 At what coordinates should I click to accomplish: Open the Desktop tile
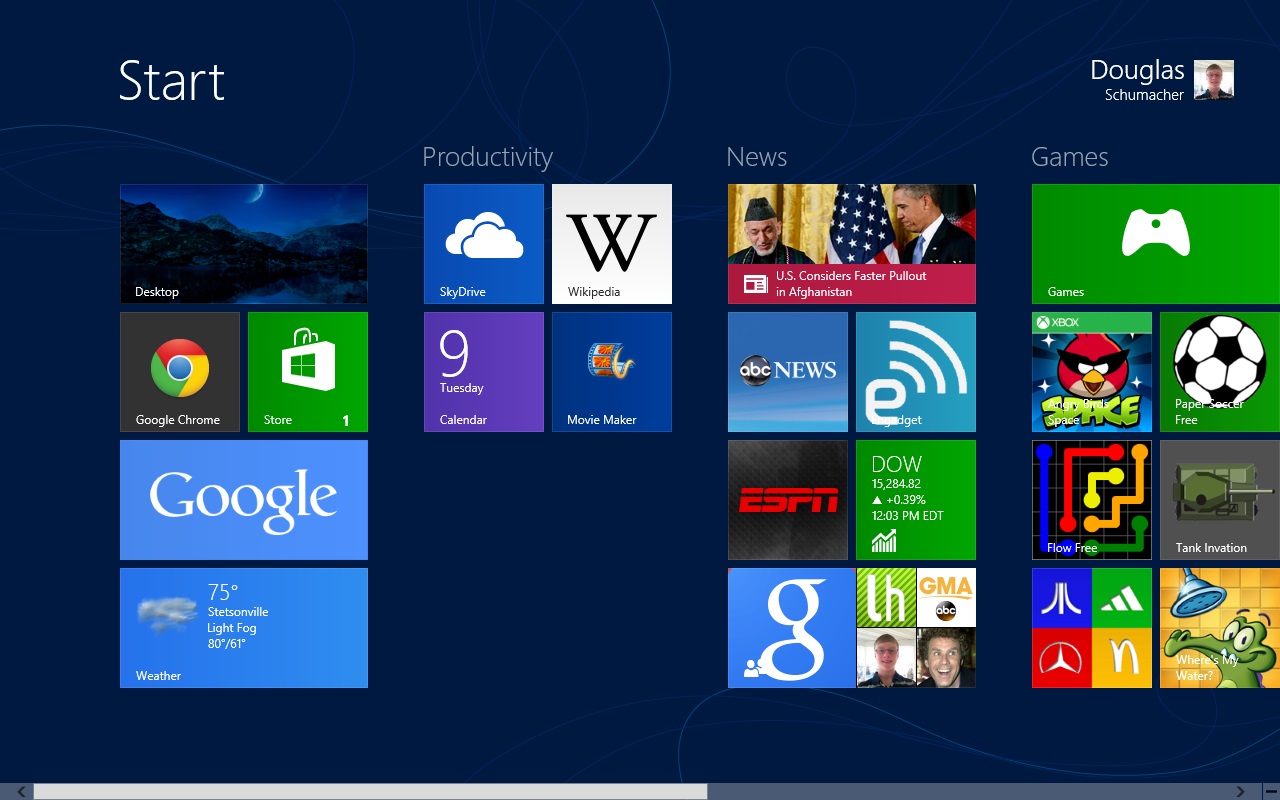pyautogui.click(x=244, y=244)
